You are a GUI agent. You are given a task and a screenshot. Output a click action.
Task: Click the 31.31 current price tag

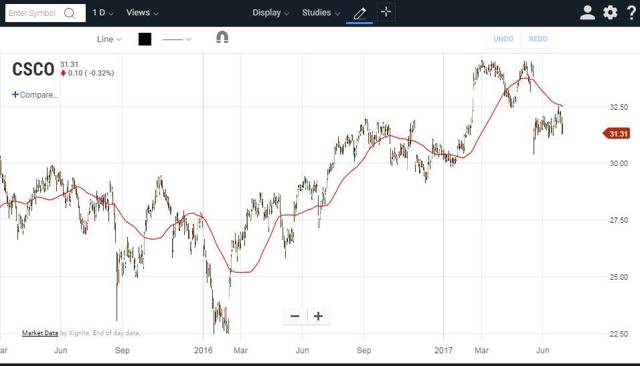[x=617, y=134]
